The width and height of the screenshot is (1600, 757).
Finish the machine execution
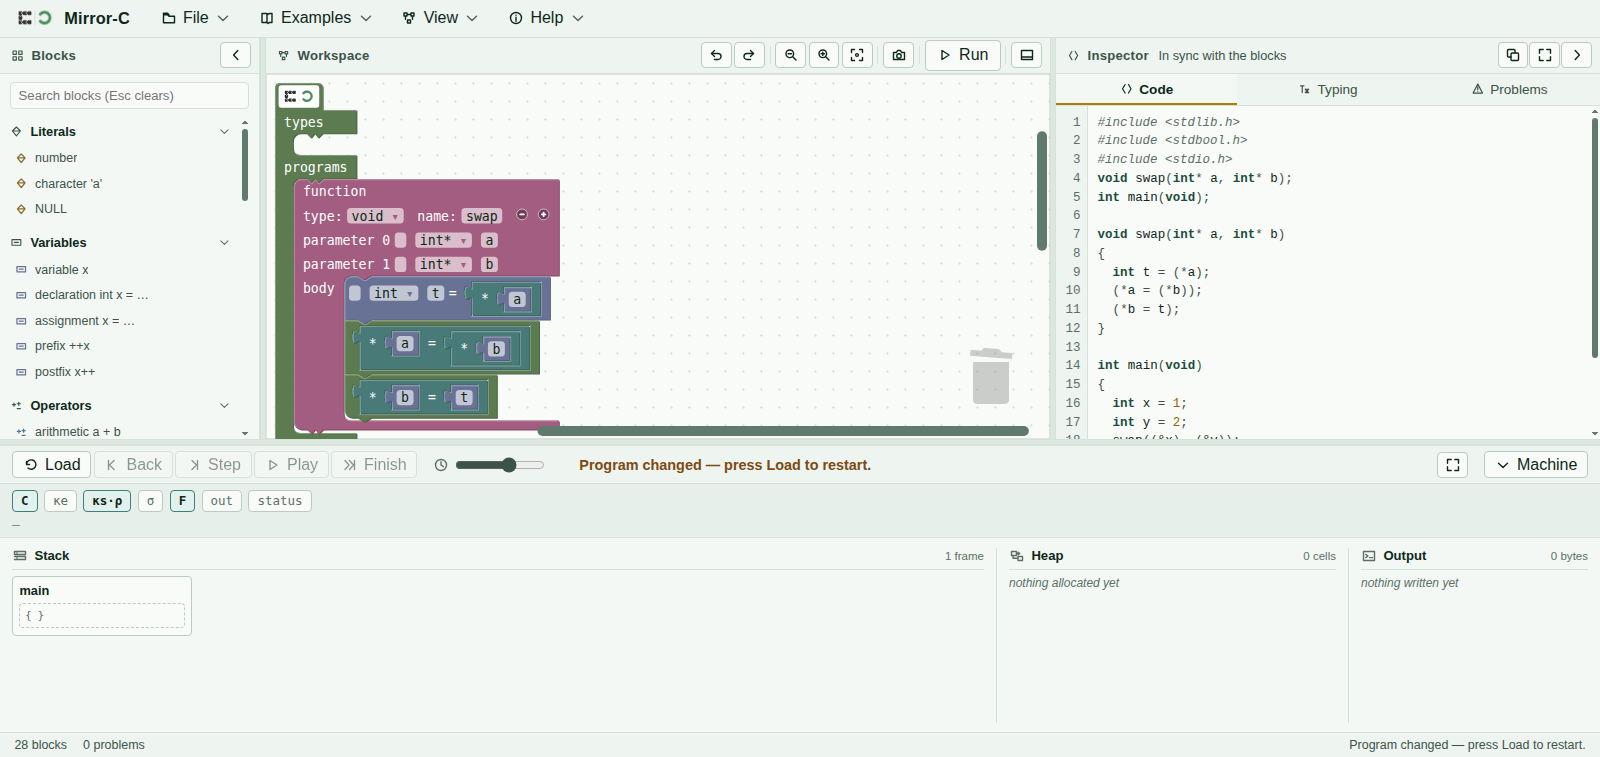[375, 464]
